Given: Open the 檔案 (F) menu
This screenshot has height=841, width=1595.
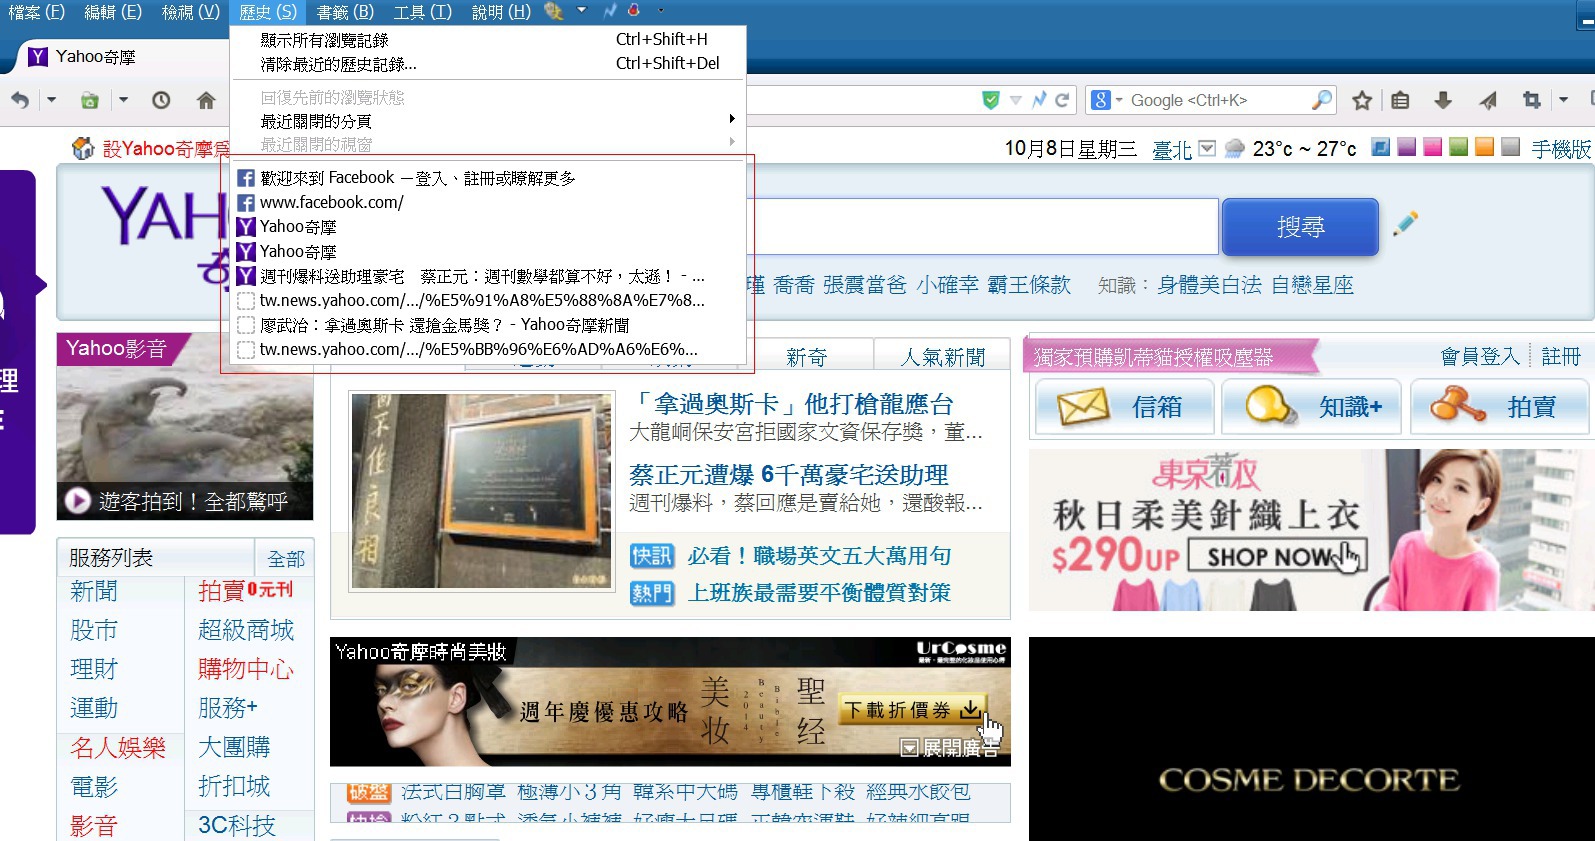Looking at the screenshot, I should (37, 12).
